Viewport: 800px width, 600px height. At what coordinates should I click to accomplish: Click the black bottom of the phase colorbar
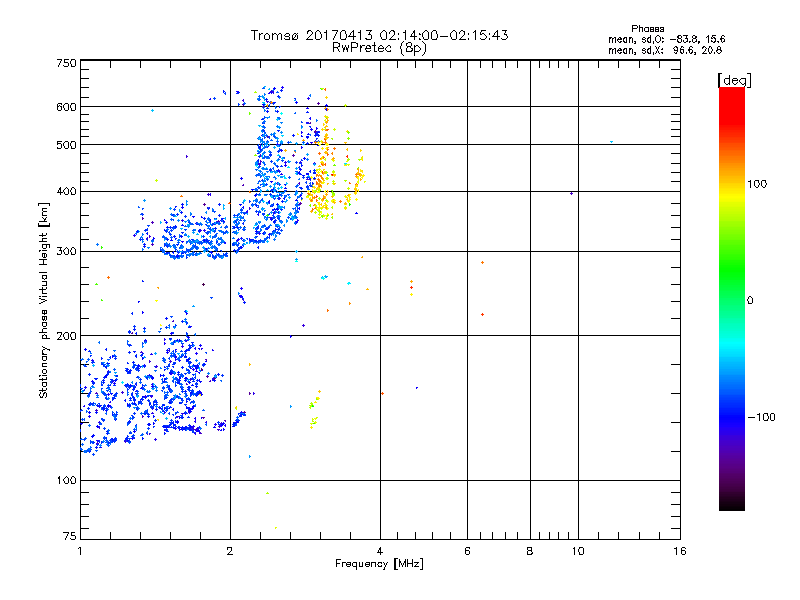pyautogui.click(x=732, y=503)
